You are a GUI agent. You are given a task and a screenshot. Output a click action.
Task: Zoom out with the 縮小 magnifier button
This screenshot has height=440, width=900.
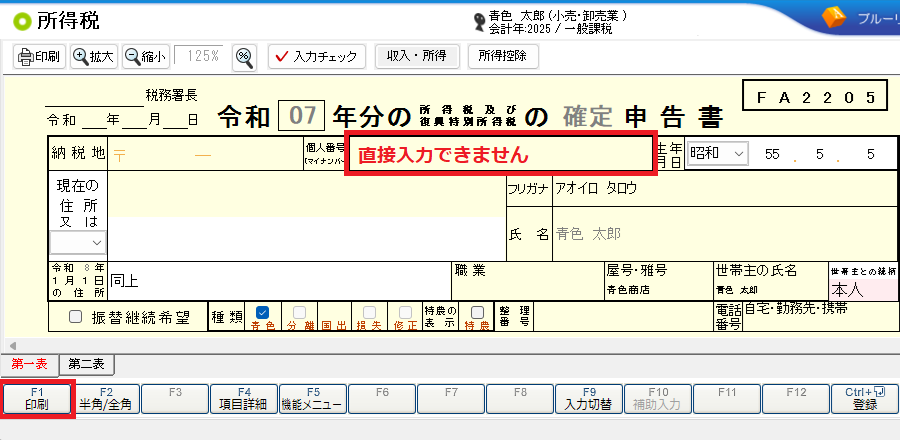click(145, 56)
